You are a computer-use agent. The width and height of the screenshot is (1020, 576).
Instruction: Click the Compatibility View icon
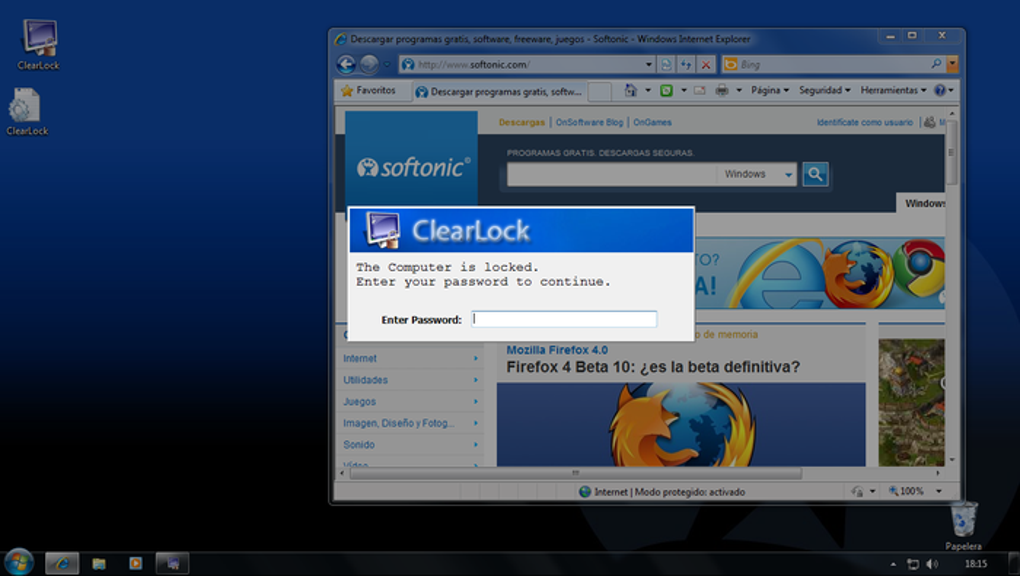(666, 64)
